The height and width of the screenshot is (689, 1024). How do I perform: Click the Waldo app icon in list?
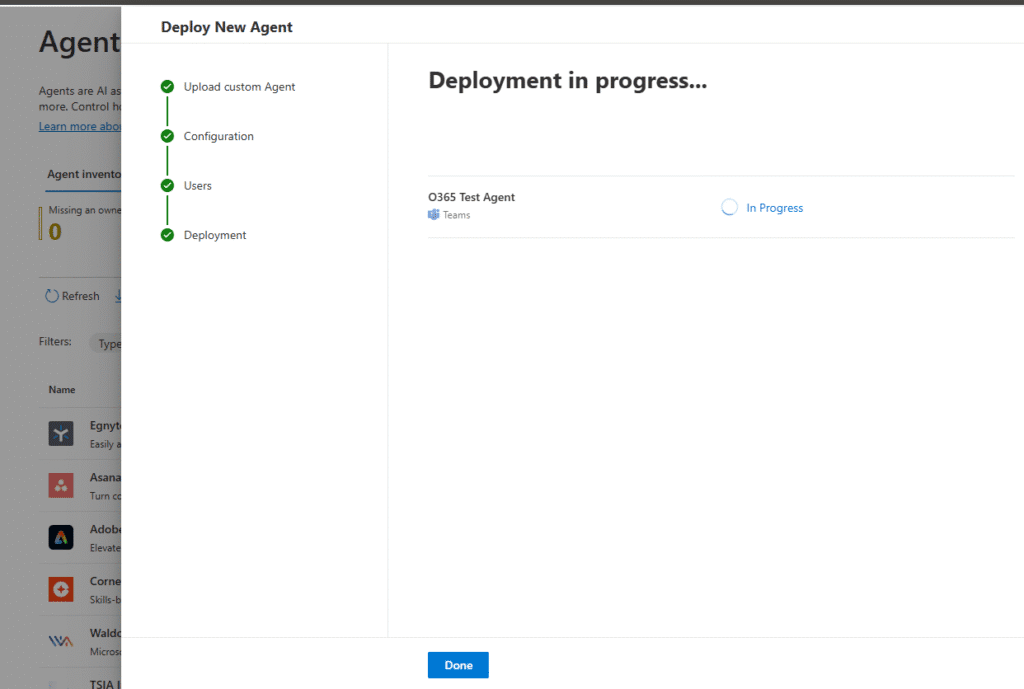(61, 641)
